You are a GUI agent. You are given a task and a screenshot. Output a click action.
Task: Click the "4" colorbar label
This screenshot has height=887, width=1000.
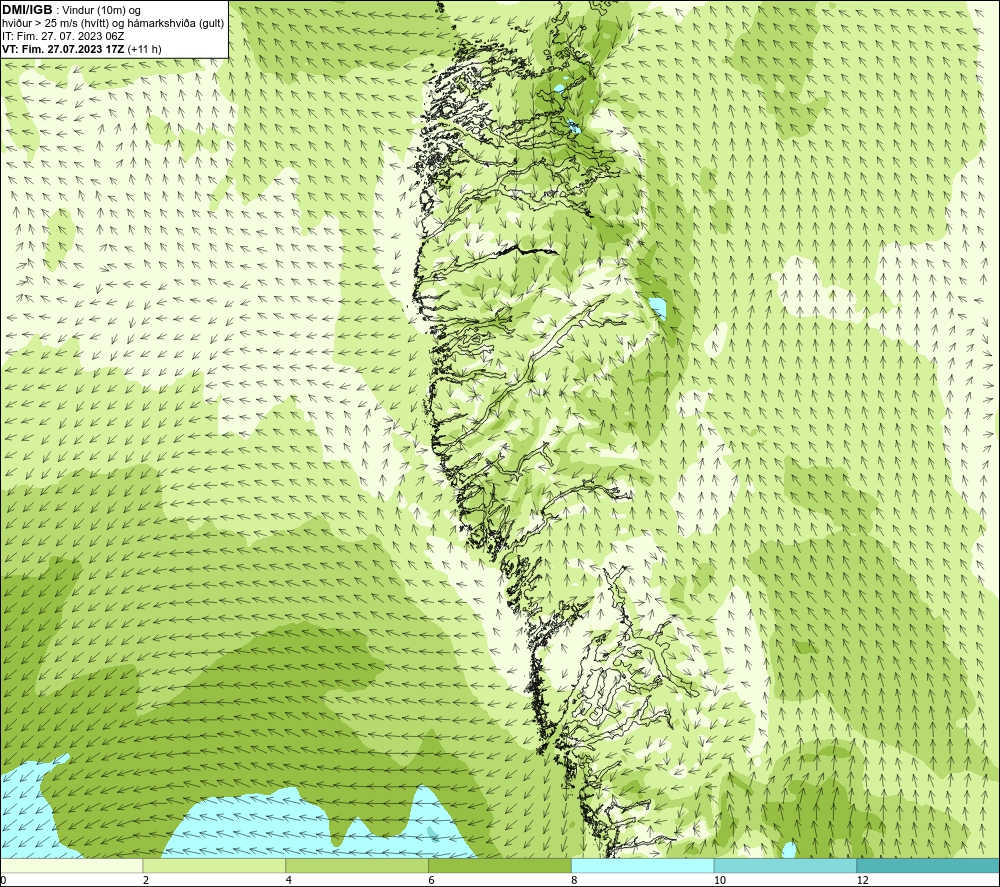tap(289, 880)
